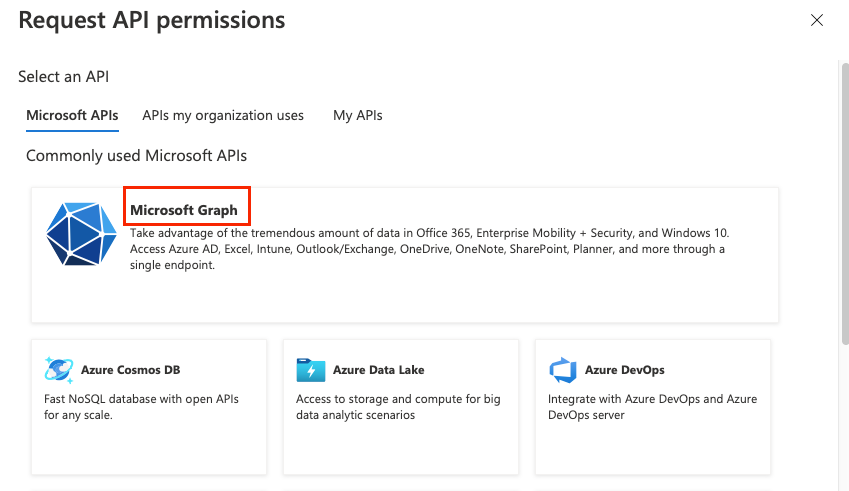Open the Azure DevOps title
849x491 pixels.
click(x=625, y=370)
